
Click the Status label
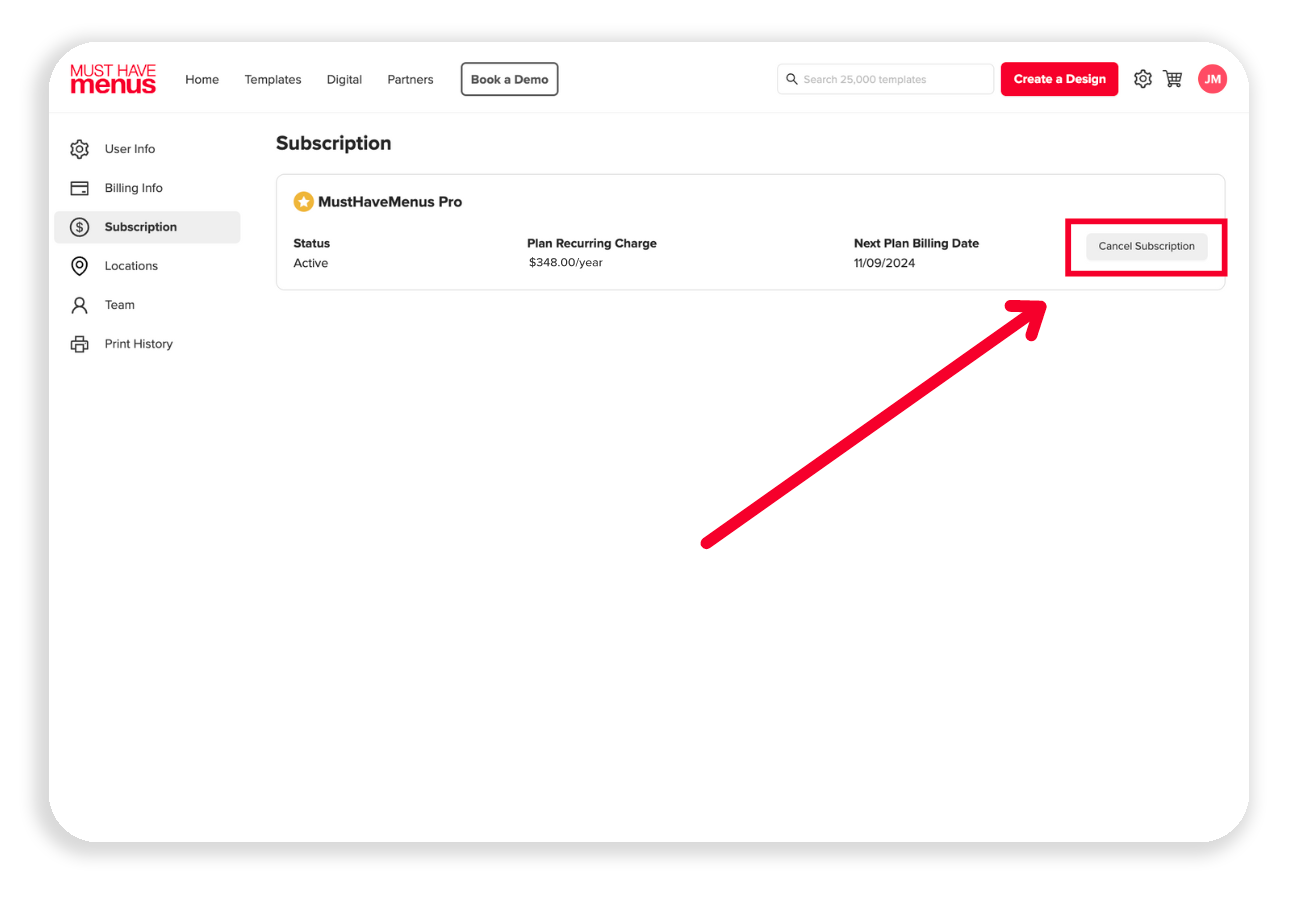pos(312,243)
